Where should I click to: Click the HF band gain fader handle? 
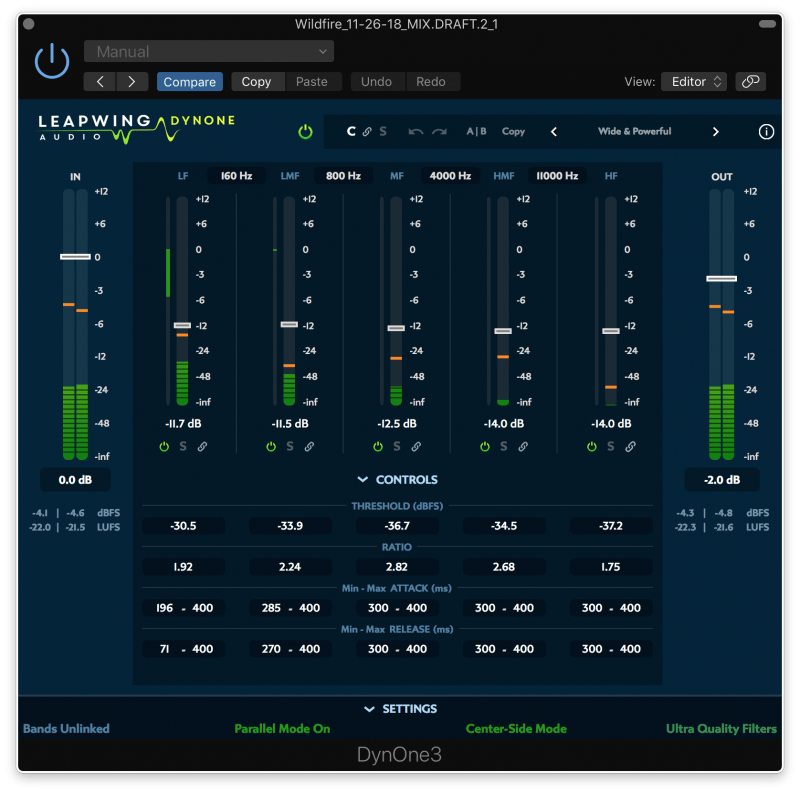(611, 331)
